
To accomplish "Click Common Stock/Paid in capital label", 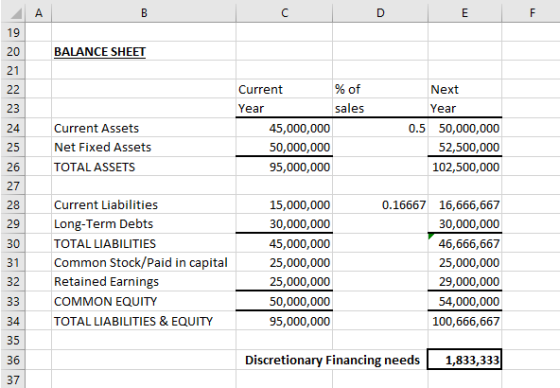I will point(141,263).
